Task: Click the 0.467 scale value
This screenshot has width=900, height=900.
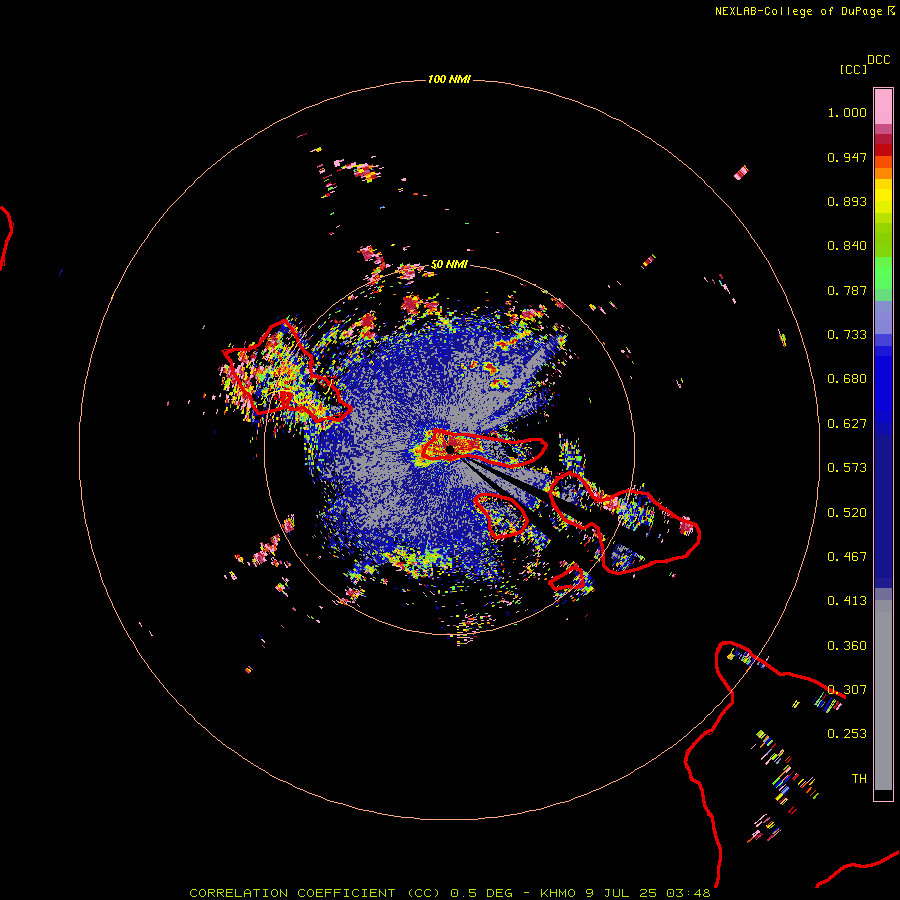Action: [847, 557]
